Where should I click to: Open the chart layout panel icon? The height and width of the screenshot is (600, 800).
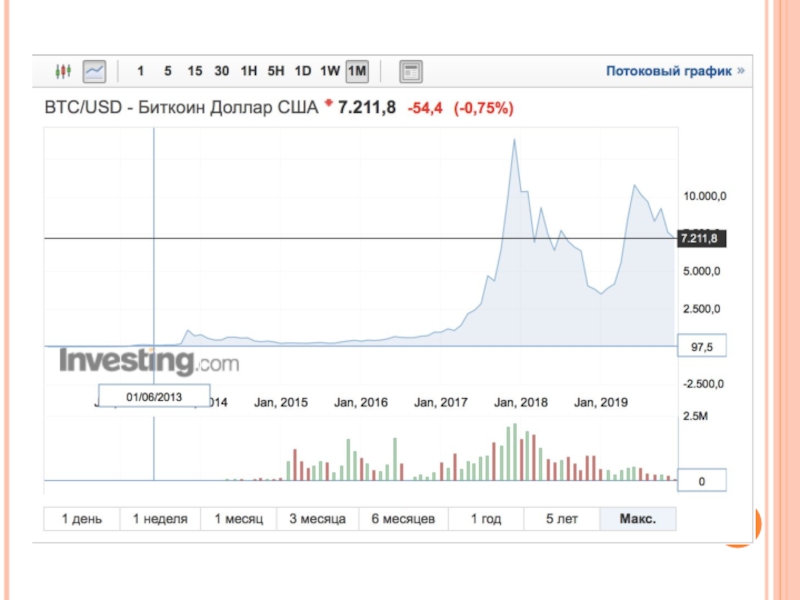[410, 71]
